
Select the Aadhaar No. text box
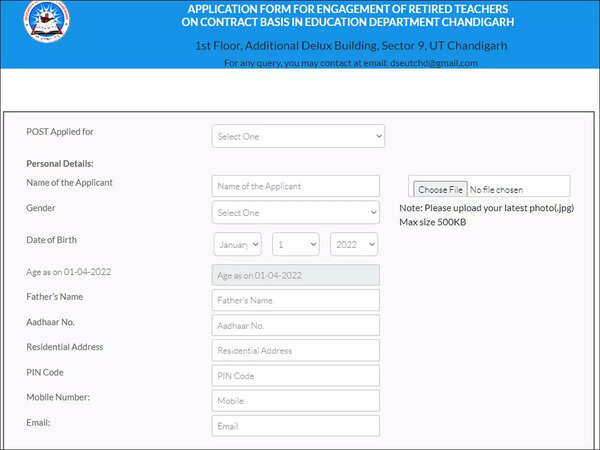(x=295, y=326)
